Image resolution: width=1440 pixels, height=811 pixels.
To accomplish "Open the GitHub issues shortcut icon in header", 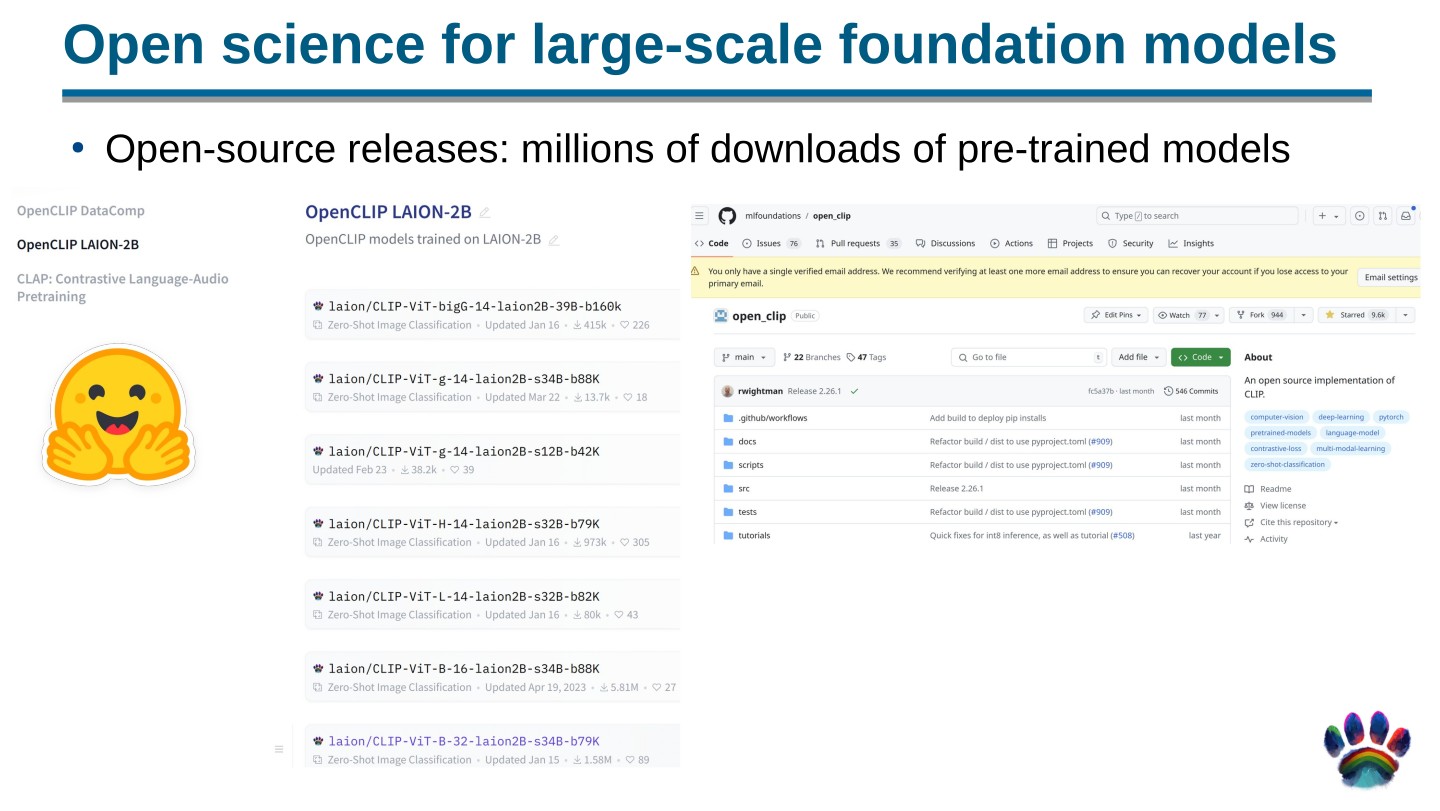I will tap(1359, 216).
